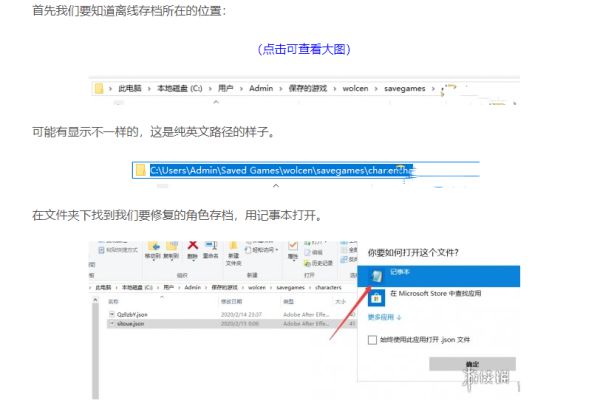Screen dimensions: 600x406
Task: Select characters in the Explorer window breadcrumb
Action: [x=328, y=287]
